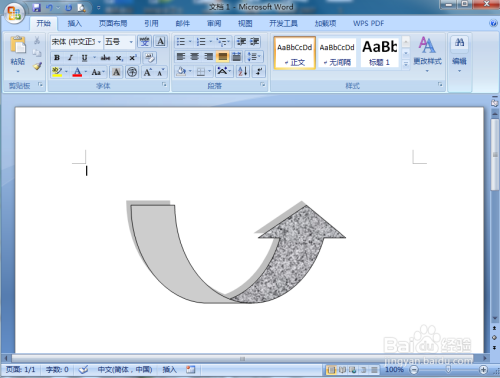Save the document from quick access toolbar
Screen dimensions: 500x378
(36, 7)
